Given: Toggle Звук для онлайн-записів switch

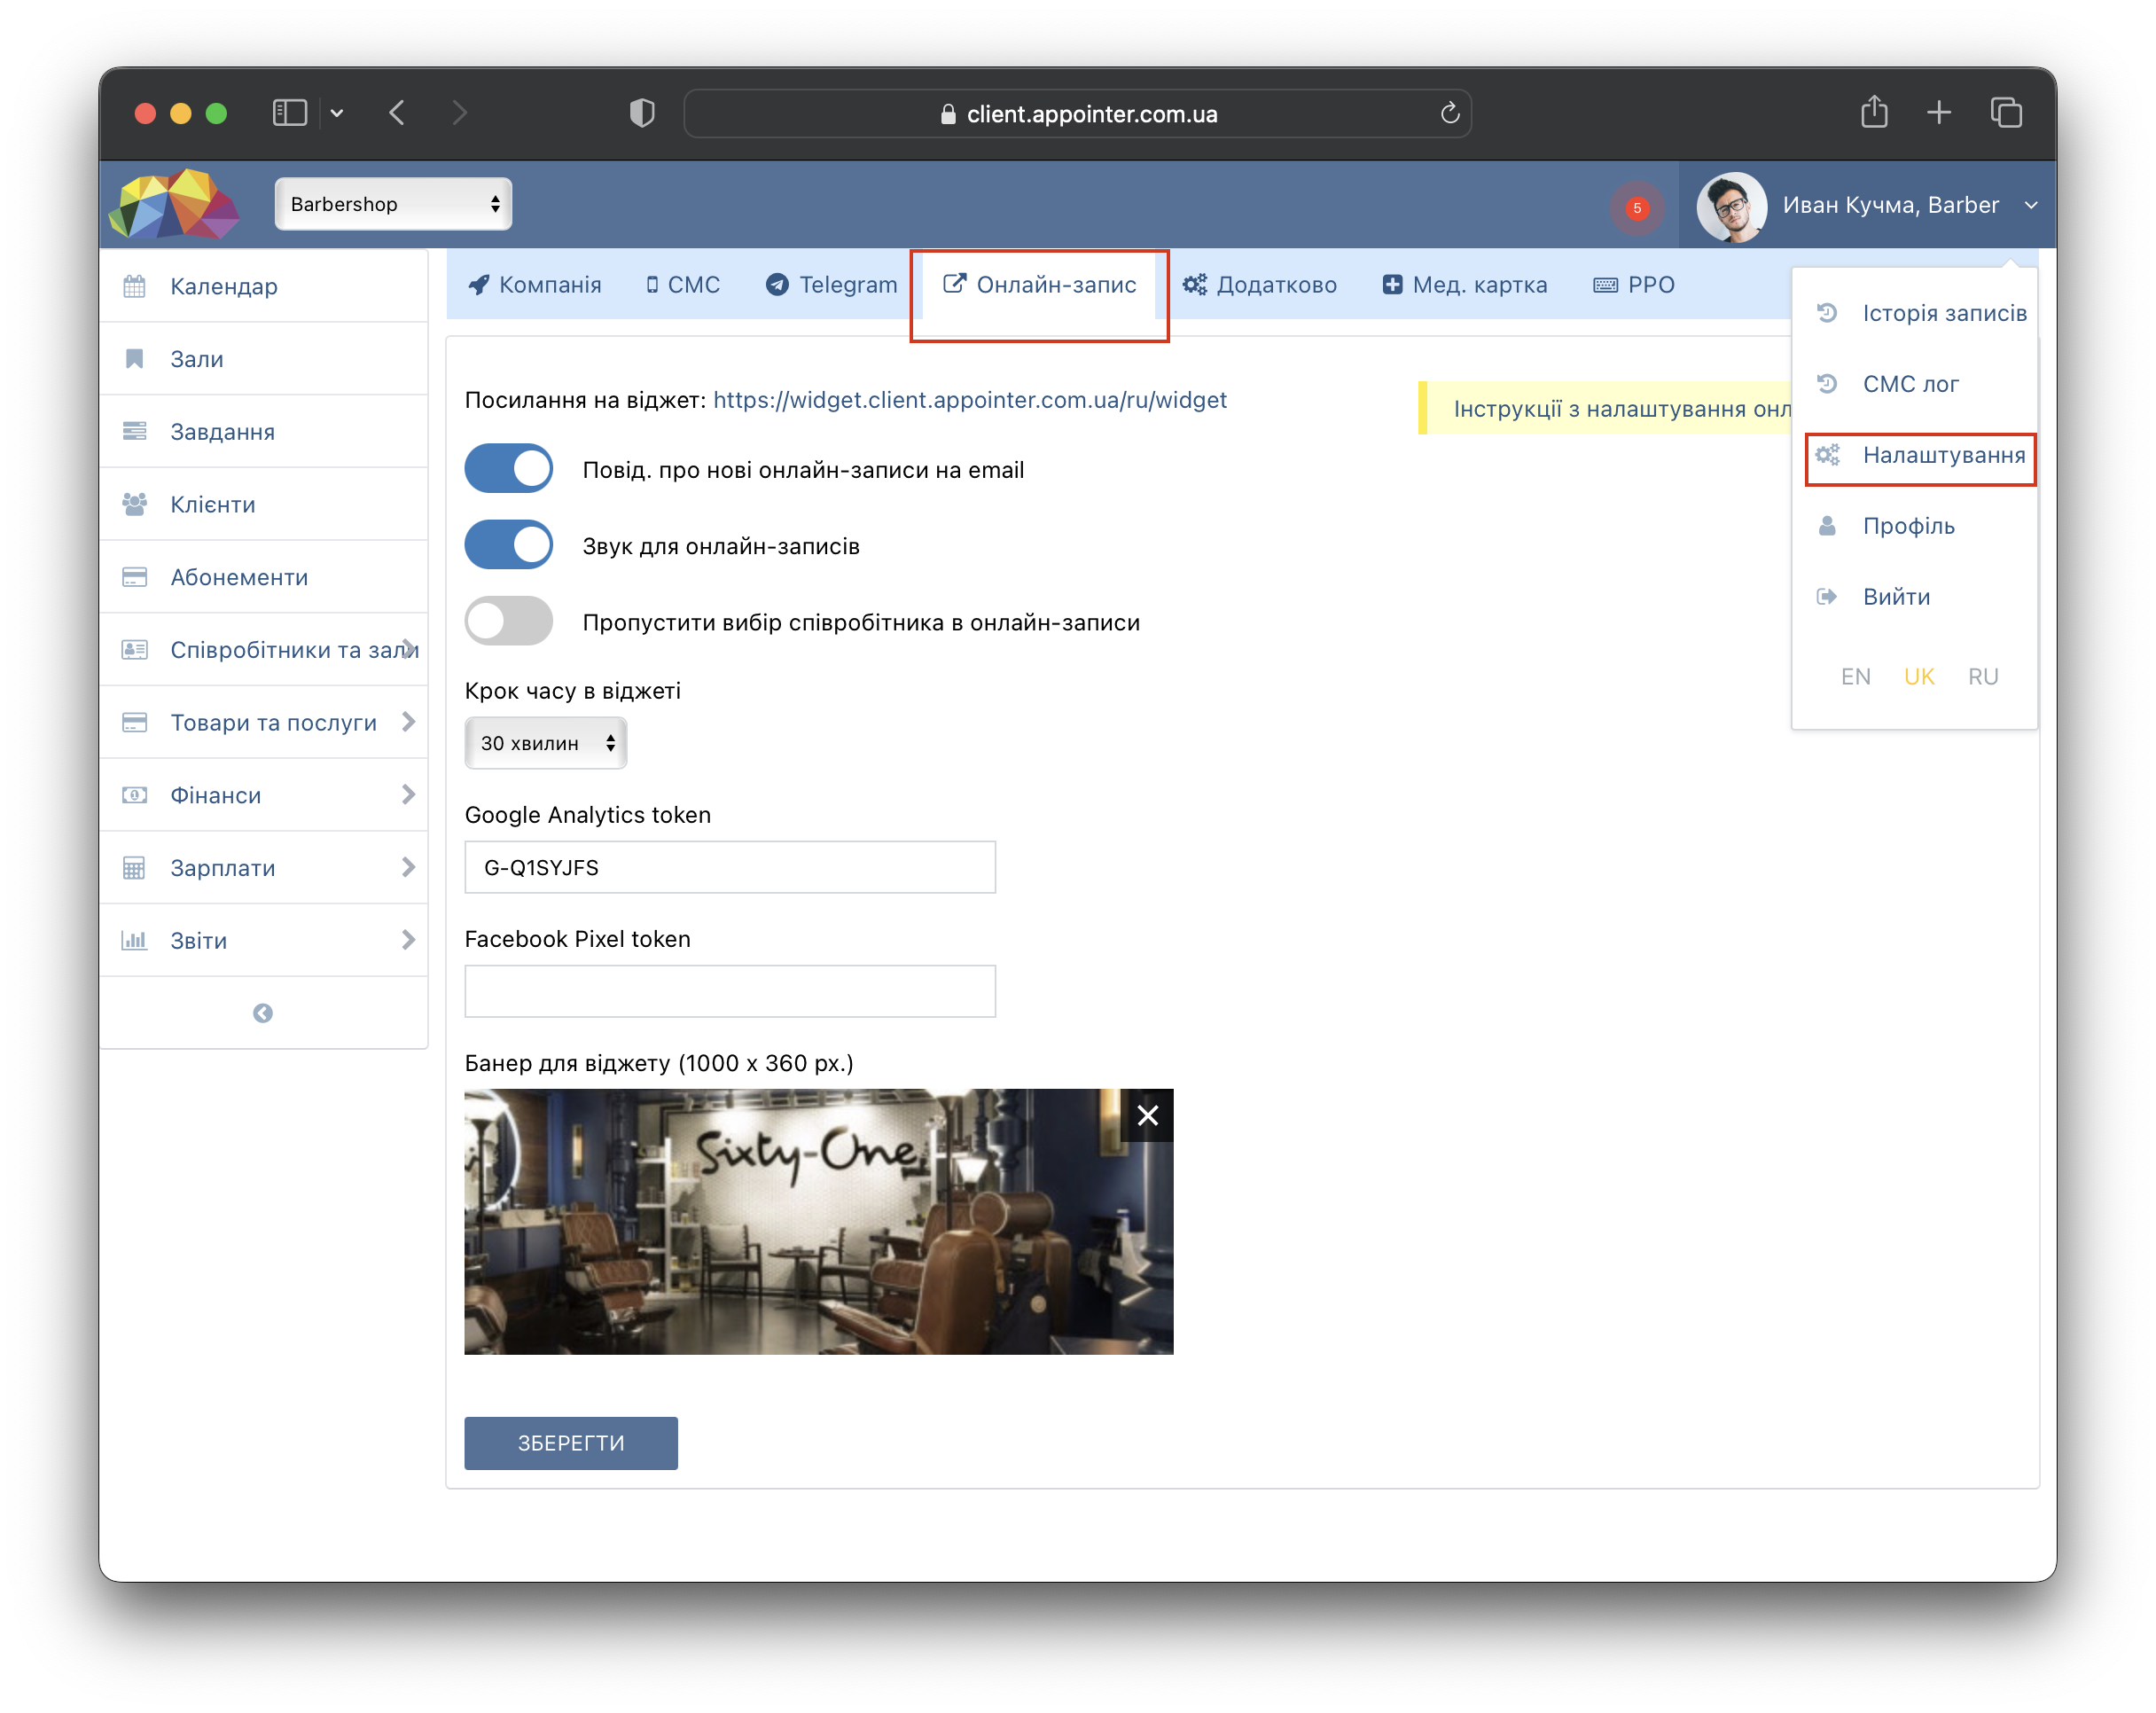Looking at the screenshot, I should click(509, 545).
